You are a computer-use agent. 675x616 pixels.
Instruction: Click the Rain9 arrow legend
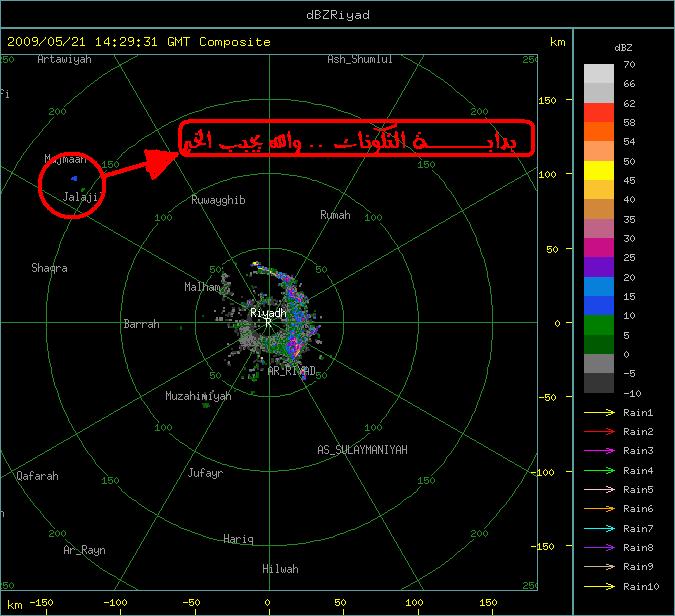[599, 566]
